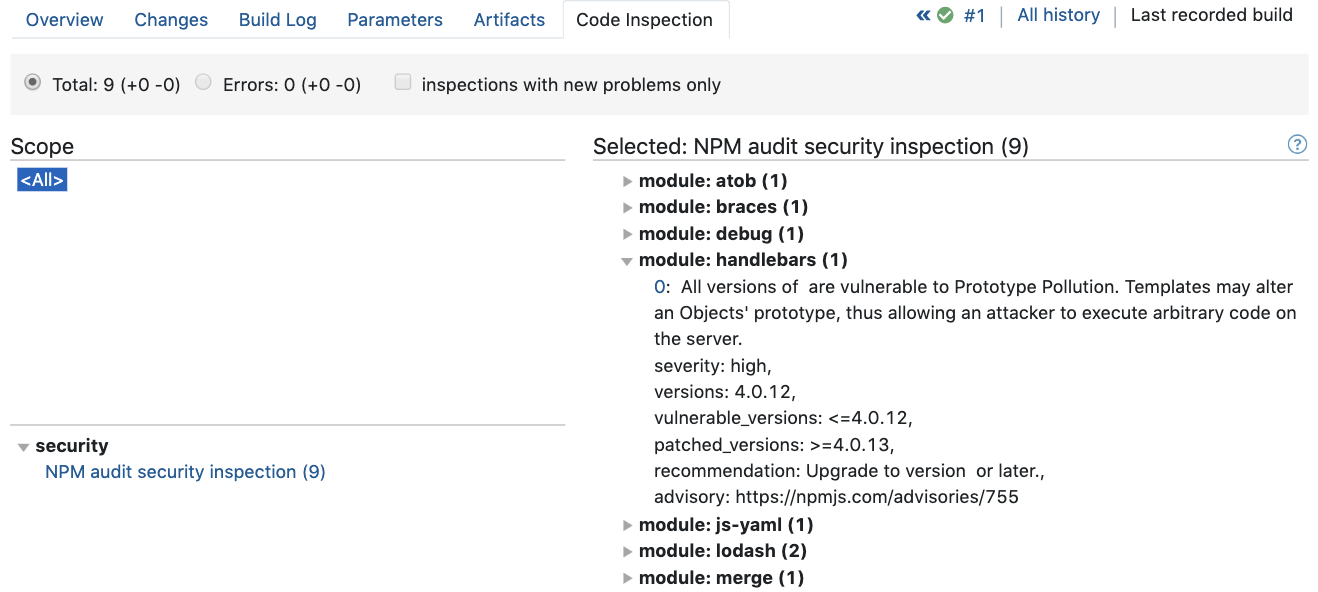Click the green build success status icon
This screenshot has width=1318, height=592.
coord(945,16)
